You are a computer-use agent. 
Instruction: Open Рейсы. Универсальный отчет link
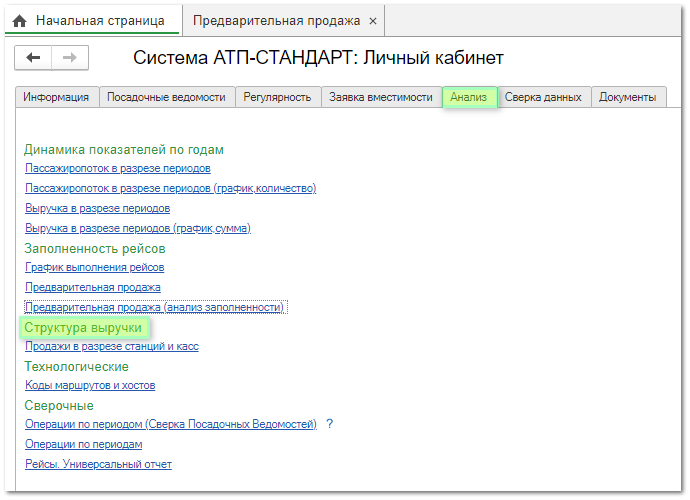pos(98,464)
